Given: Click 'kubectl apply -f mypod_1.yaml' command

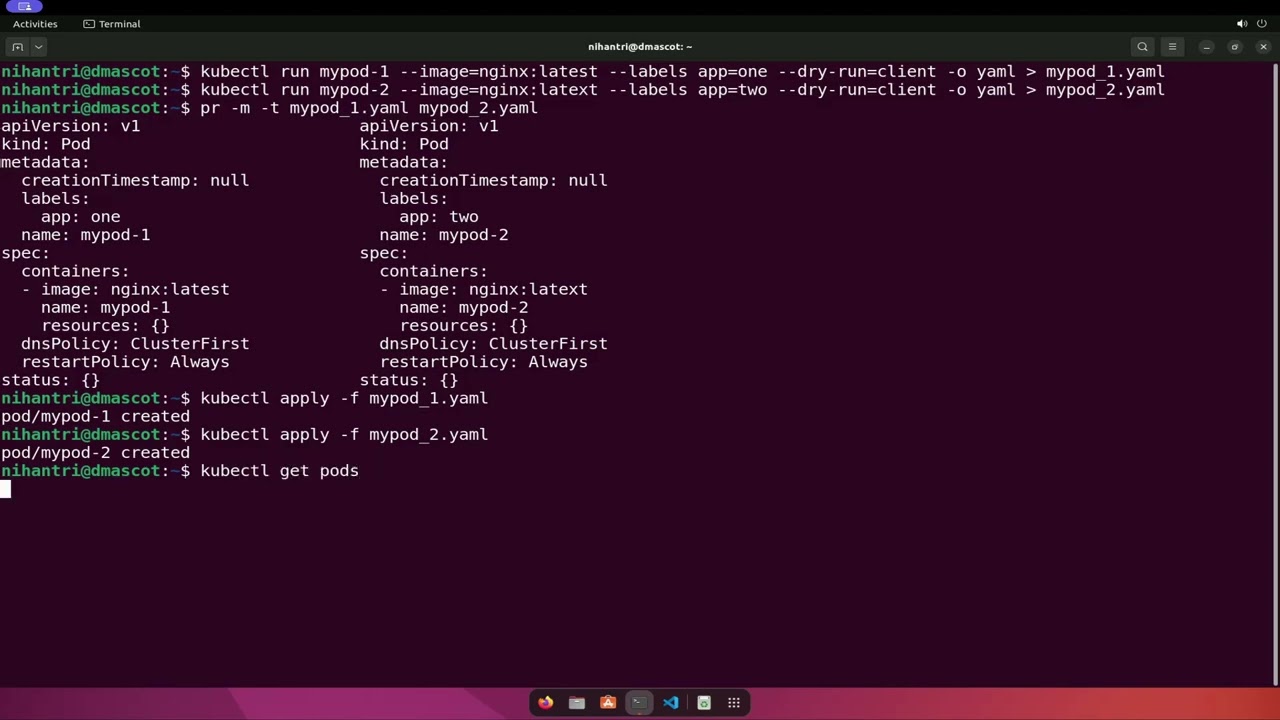Looking at the screenshot, I should coord(344,398).
